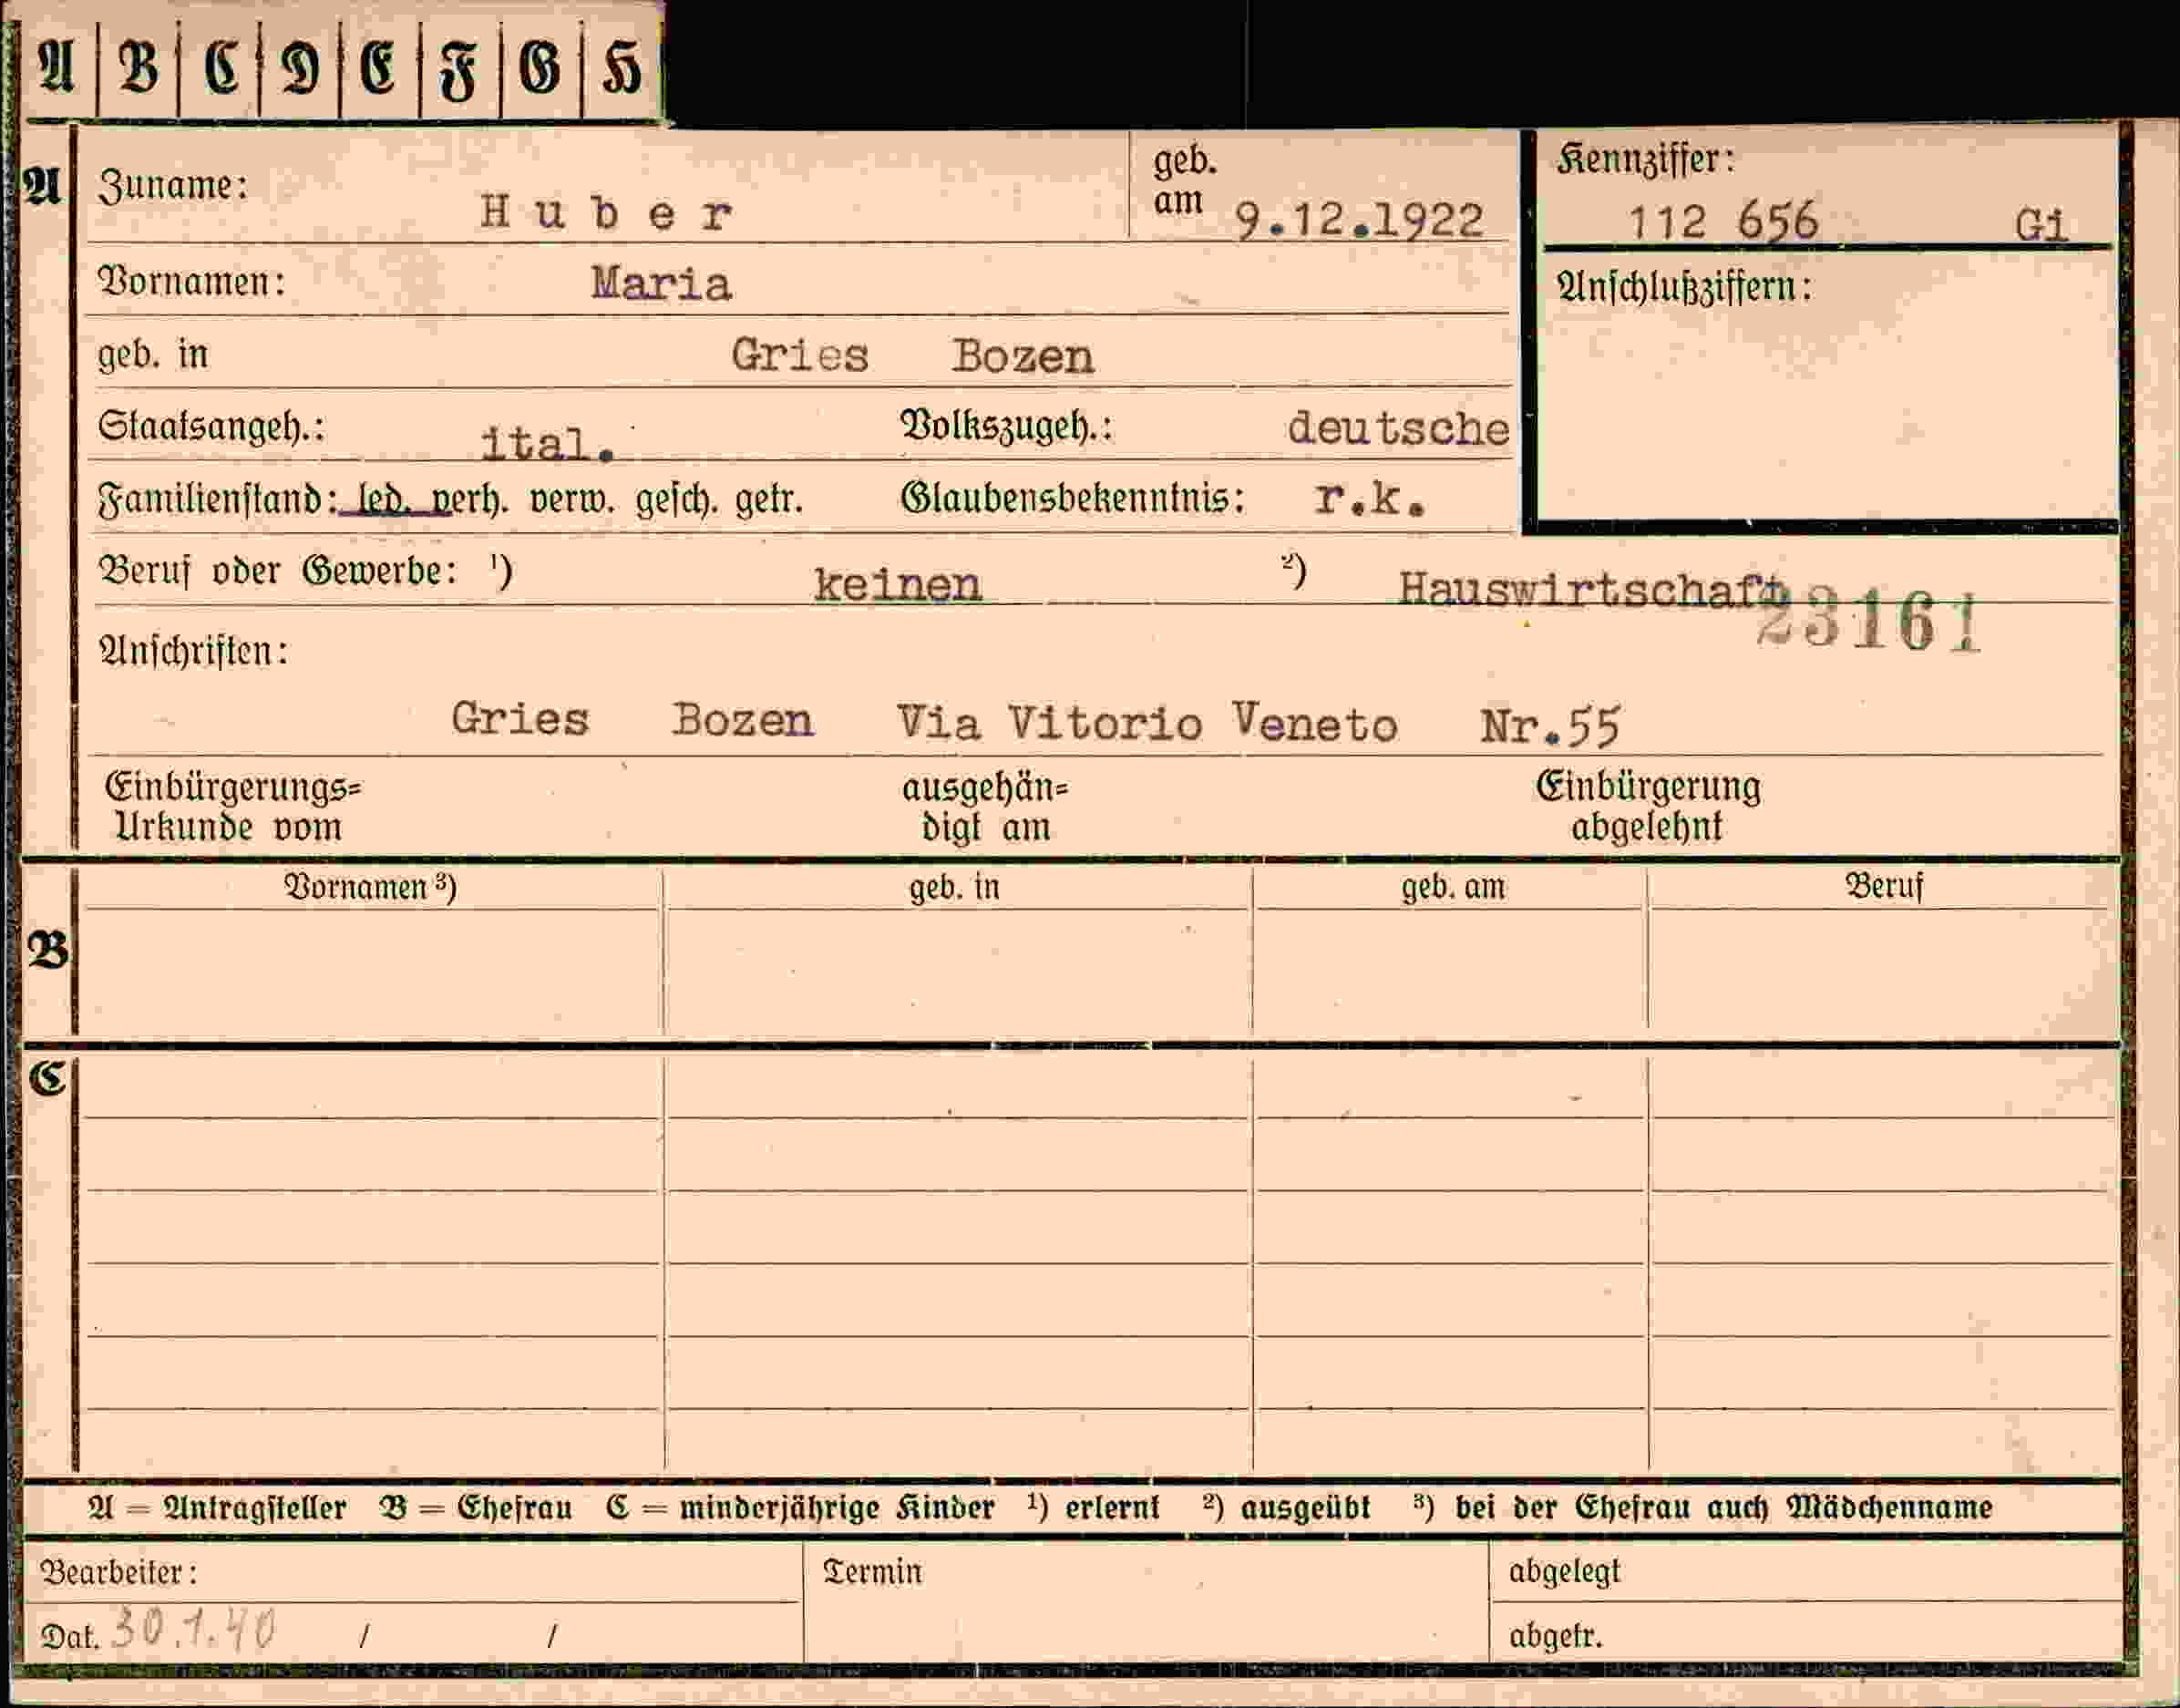Click the 'Gi' code beside Kennziffer
This screenshot has width=2180, height=1708.
click(x=2041, y=225)
